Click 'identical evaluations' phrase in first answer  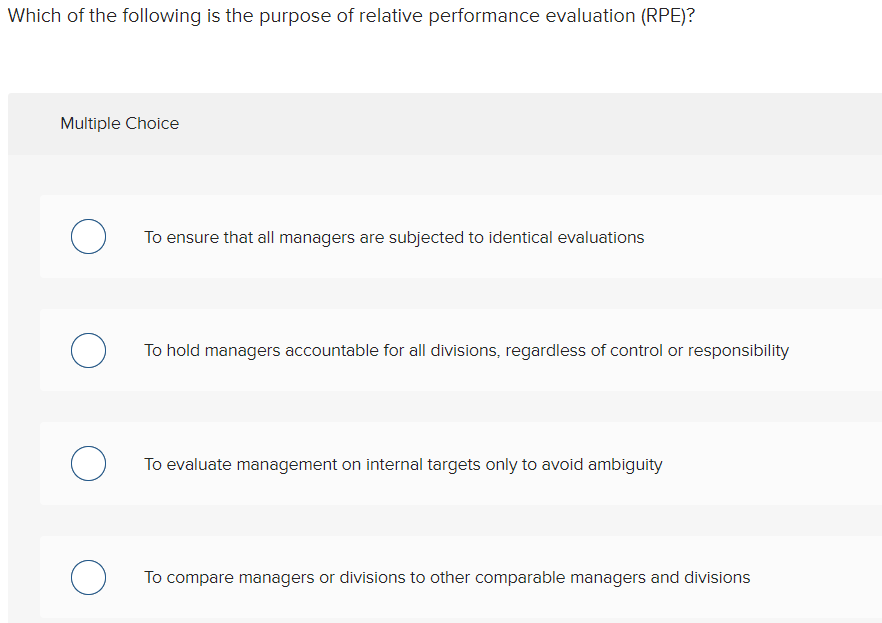click(x=566, y=237)
